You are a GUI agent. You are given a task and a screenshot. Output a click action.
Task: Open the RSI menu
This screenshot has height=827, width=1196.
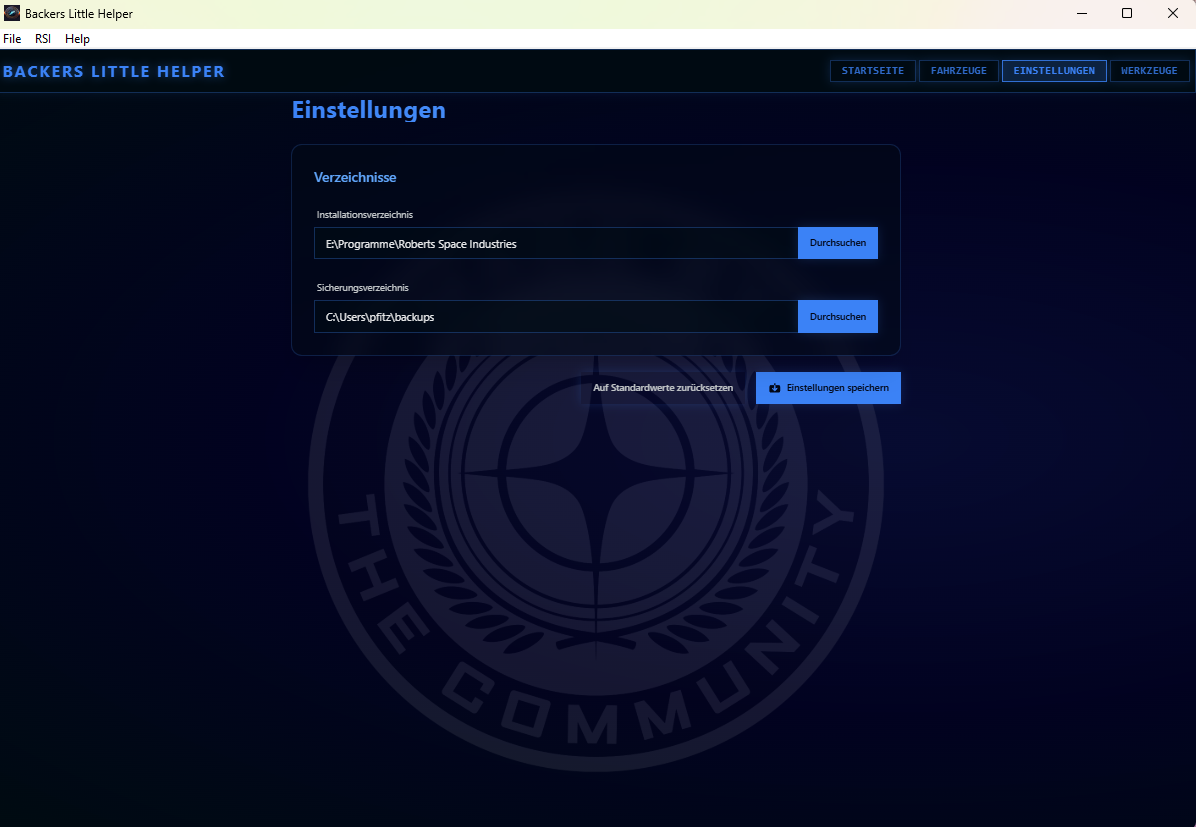coord(43,39)
